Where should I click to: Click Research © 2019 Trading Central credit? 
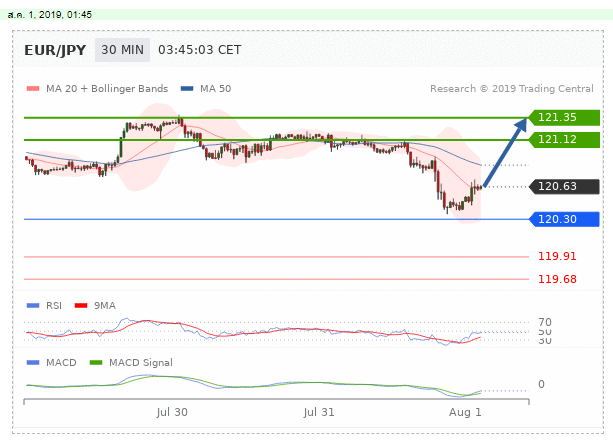pyautogui.click(x=512, y=89)
